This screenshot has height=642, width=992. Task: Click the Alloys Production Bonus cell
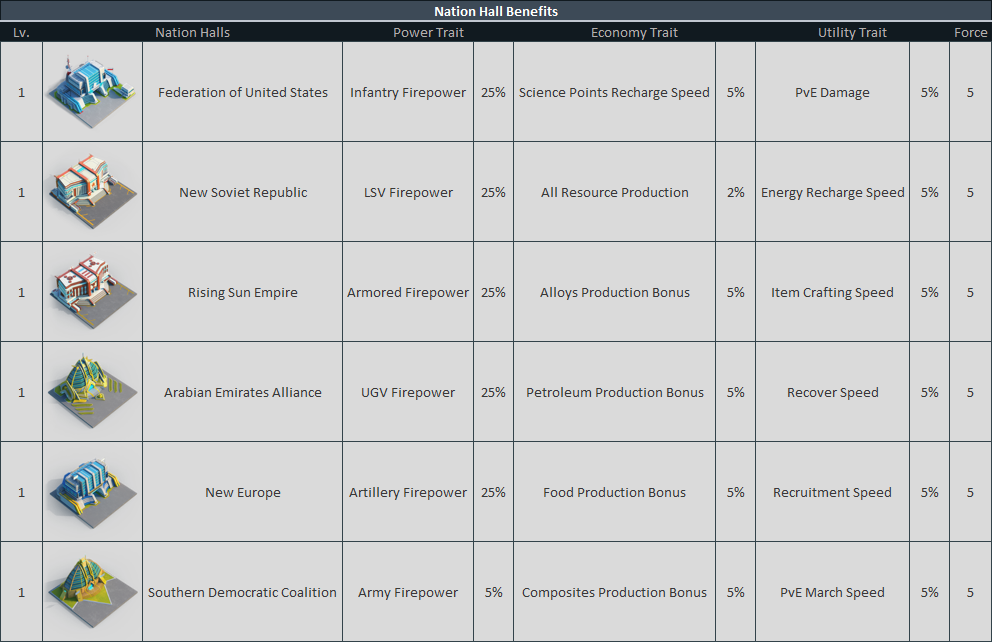614,292
